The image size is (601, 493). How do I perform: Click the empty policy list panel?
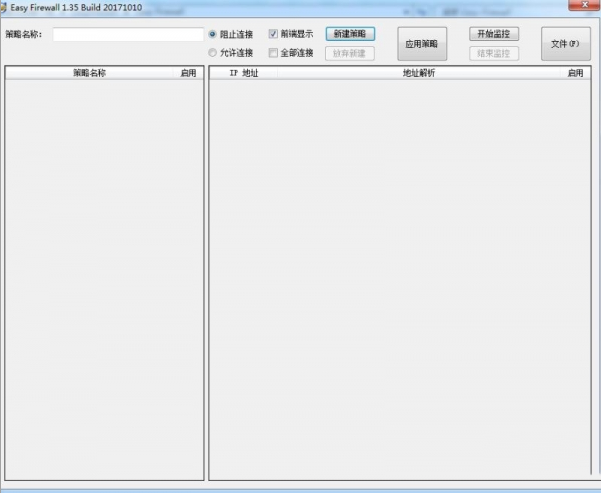(x=104, y=280)
